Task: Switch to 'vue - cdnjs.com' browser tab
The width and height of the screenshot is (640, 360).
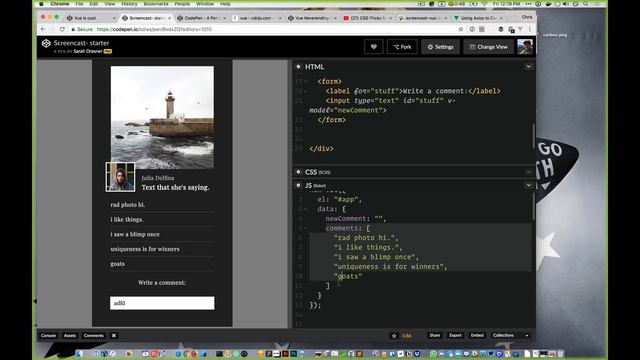Action: click(255, 18)
